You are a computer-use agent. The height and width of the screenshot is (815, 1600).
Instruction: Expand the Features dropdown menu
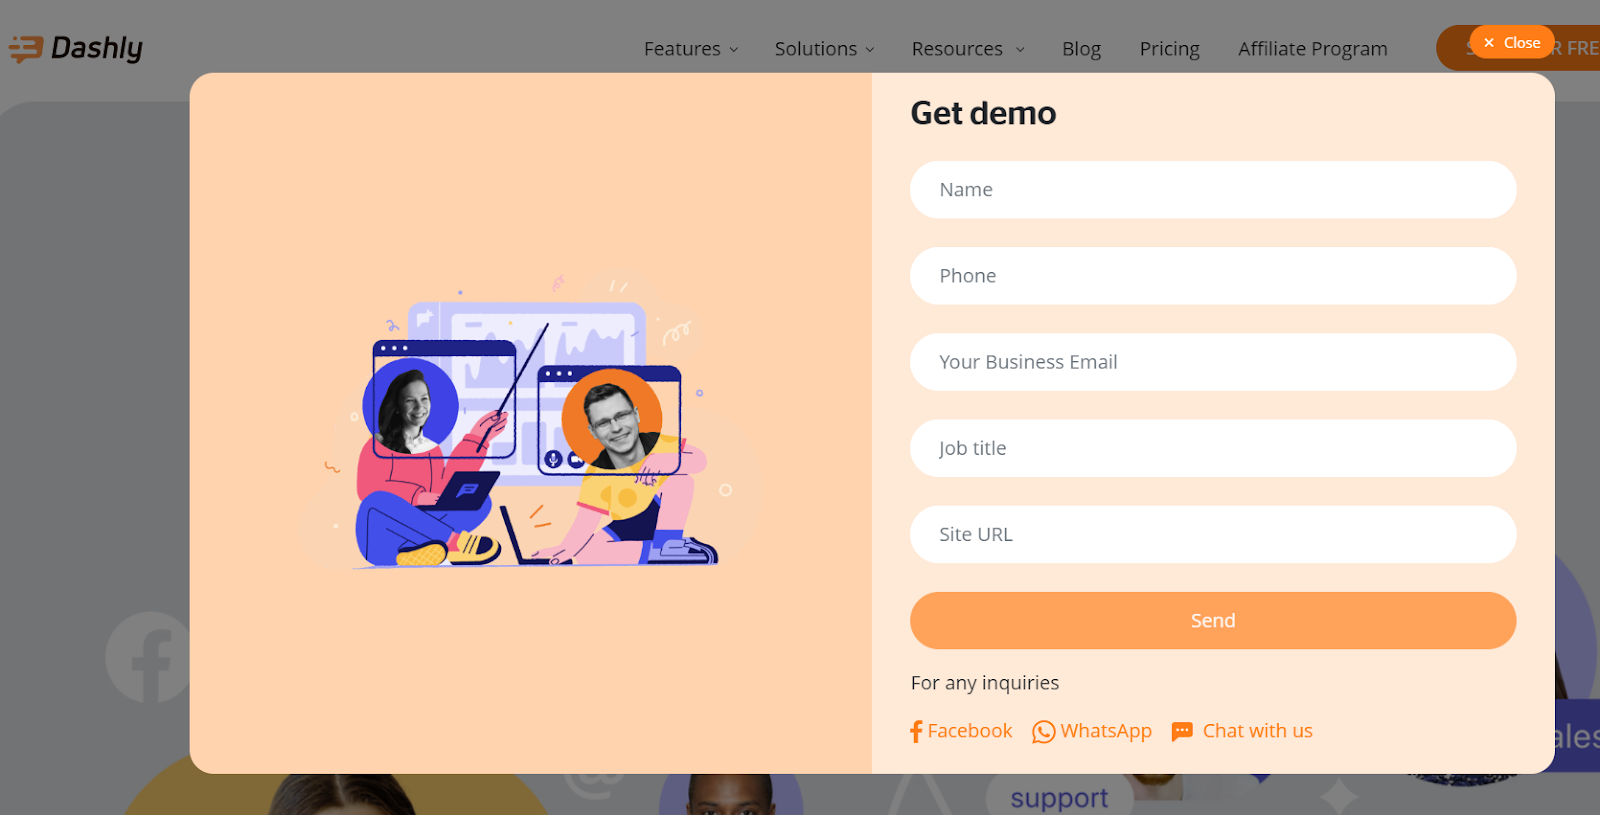point(691,49)
